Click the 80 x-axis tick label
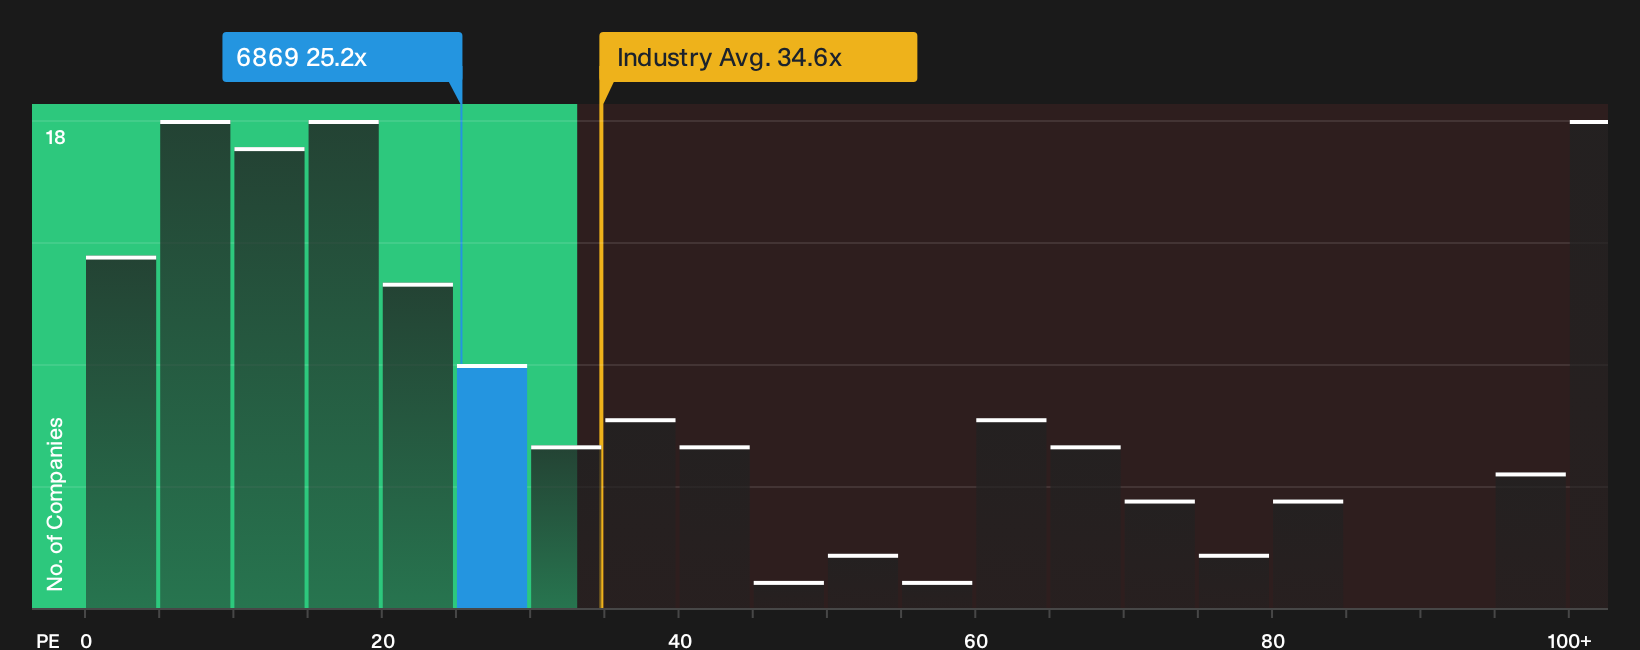 [1273, 640]
